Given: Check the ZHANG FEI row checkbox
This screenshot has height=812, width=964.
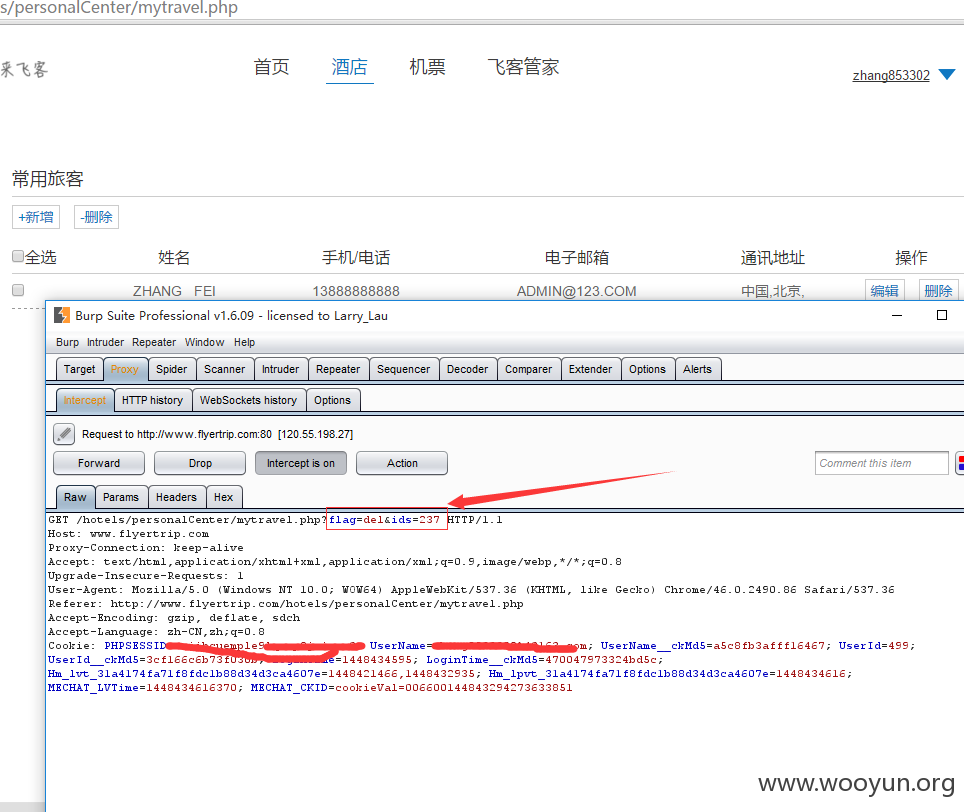Looking at the screenshot, I should (x=18, y=290).
